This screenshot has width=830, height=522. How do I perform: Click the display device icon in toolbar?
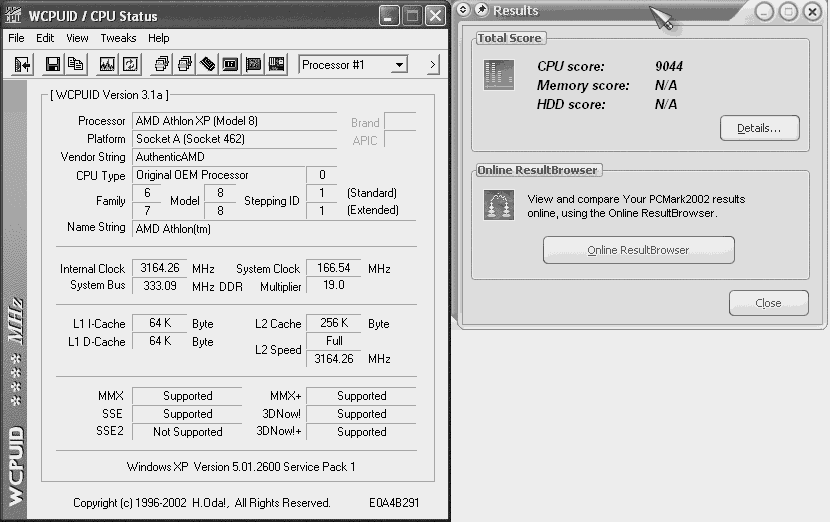pyautogui.click(x=230, y=65)
